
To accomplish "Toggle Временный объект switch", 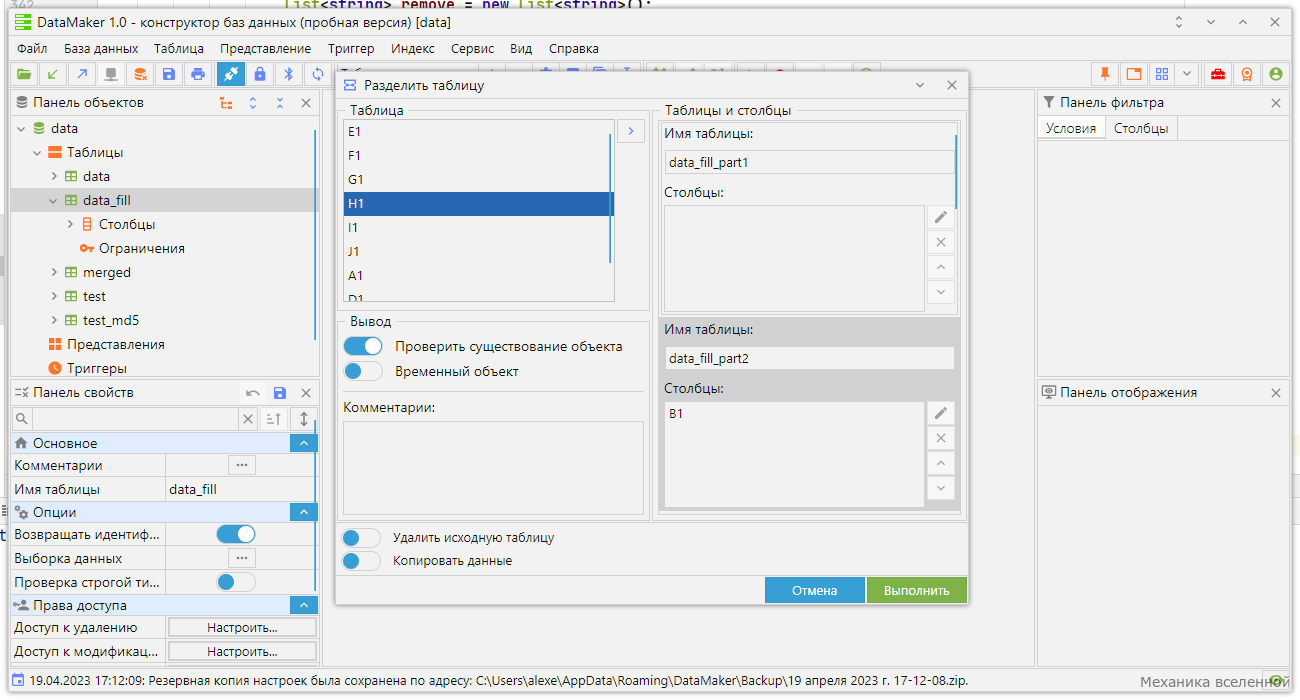I will (363, 371).
